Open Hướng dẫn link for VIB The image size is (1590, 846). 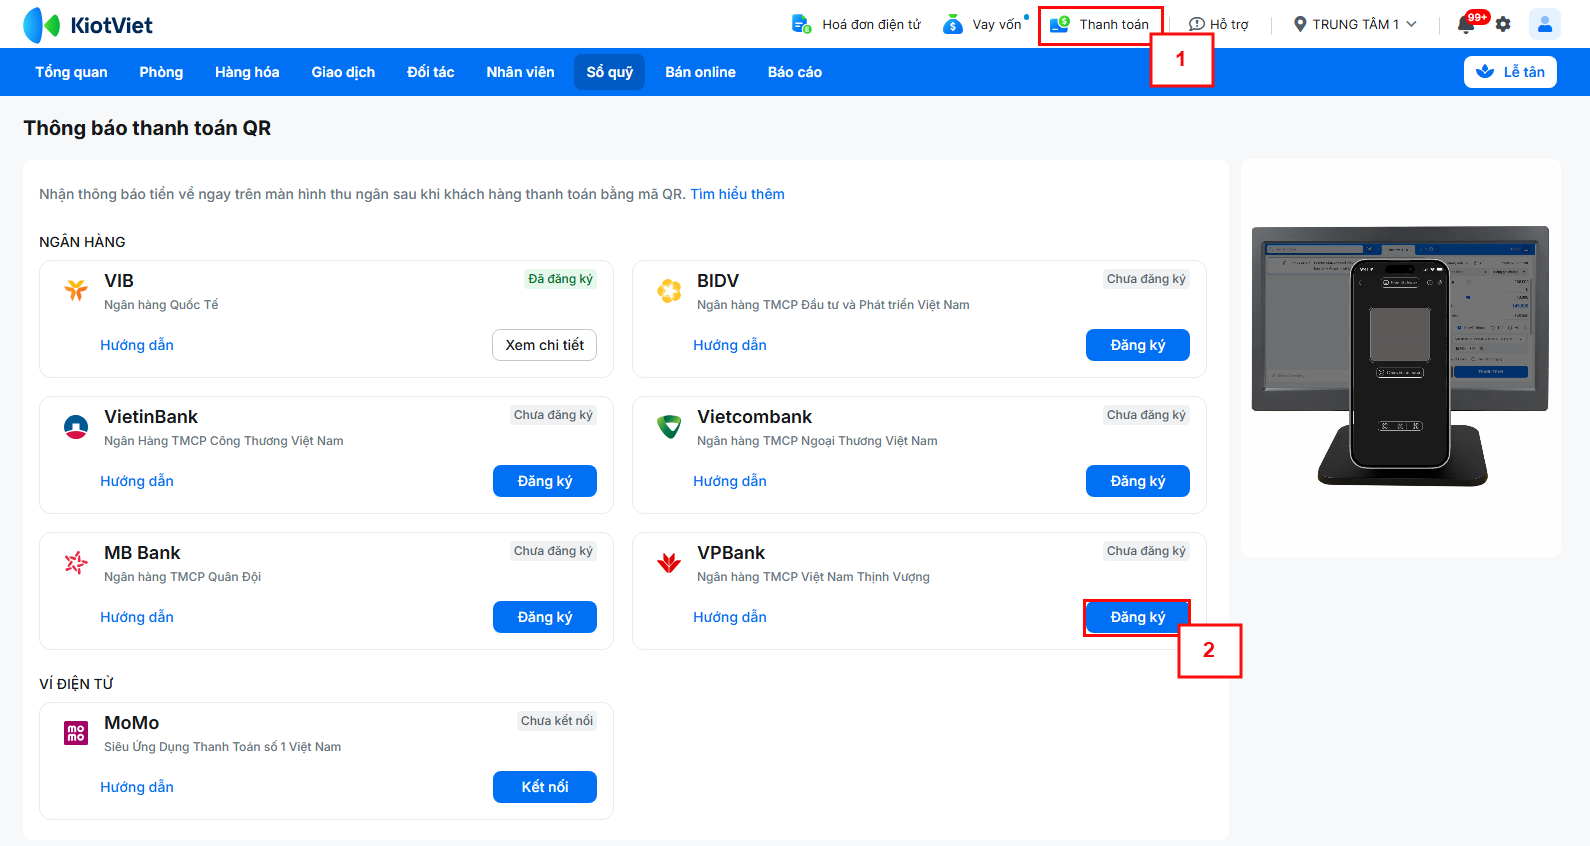(137, 345)
